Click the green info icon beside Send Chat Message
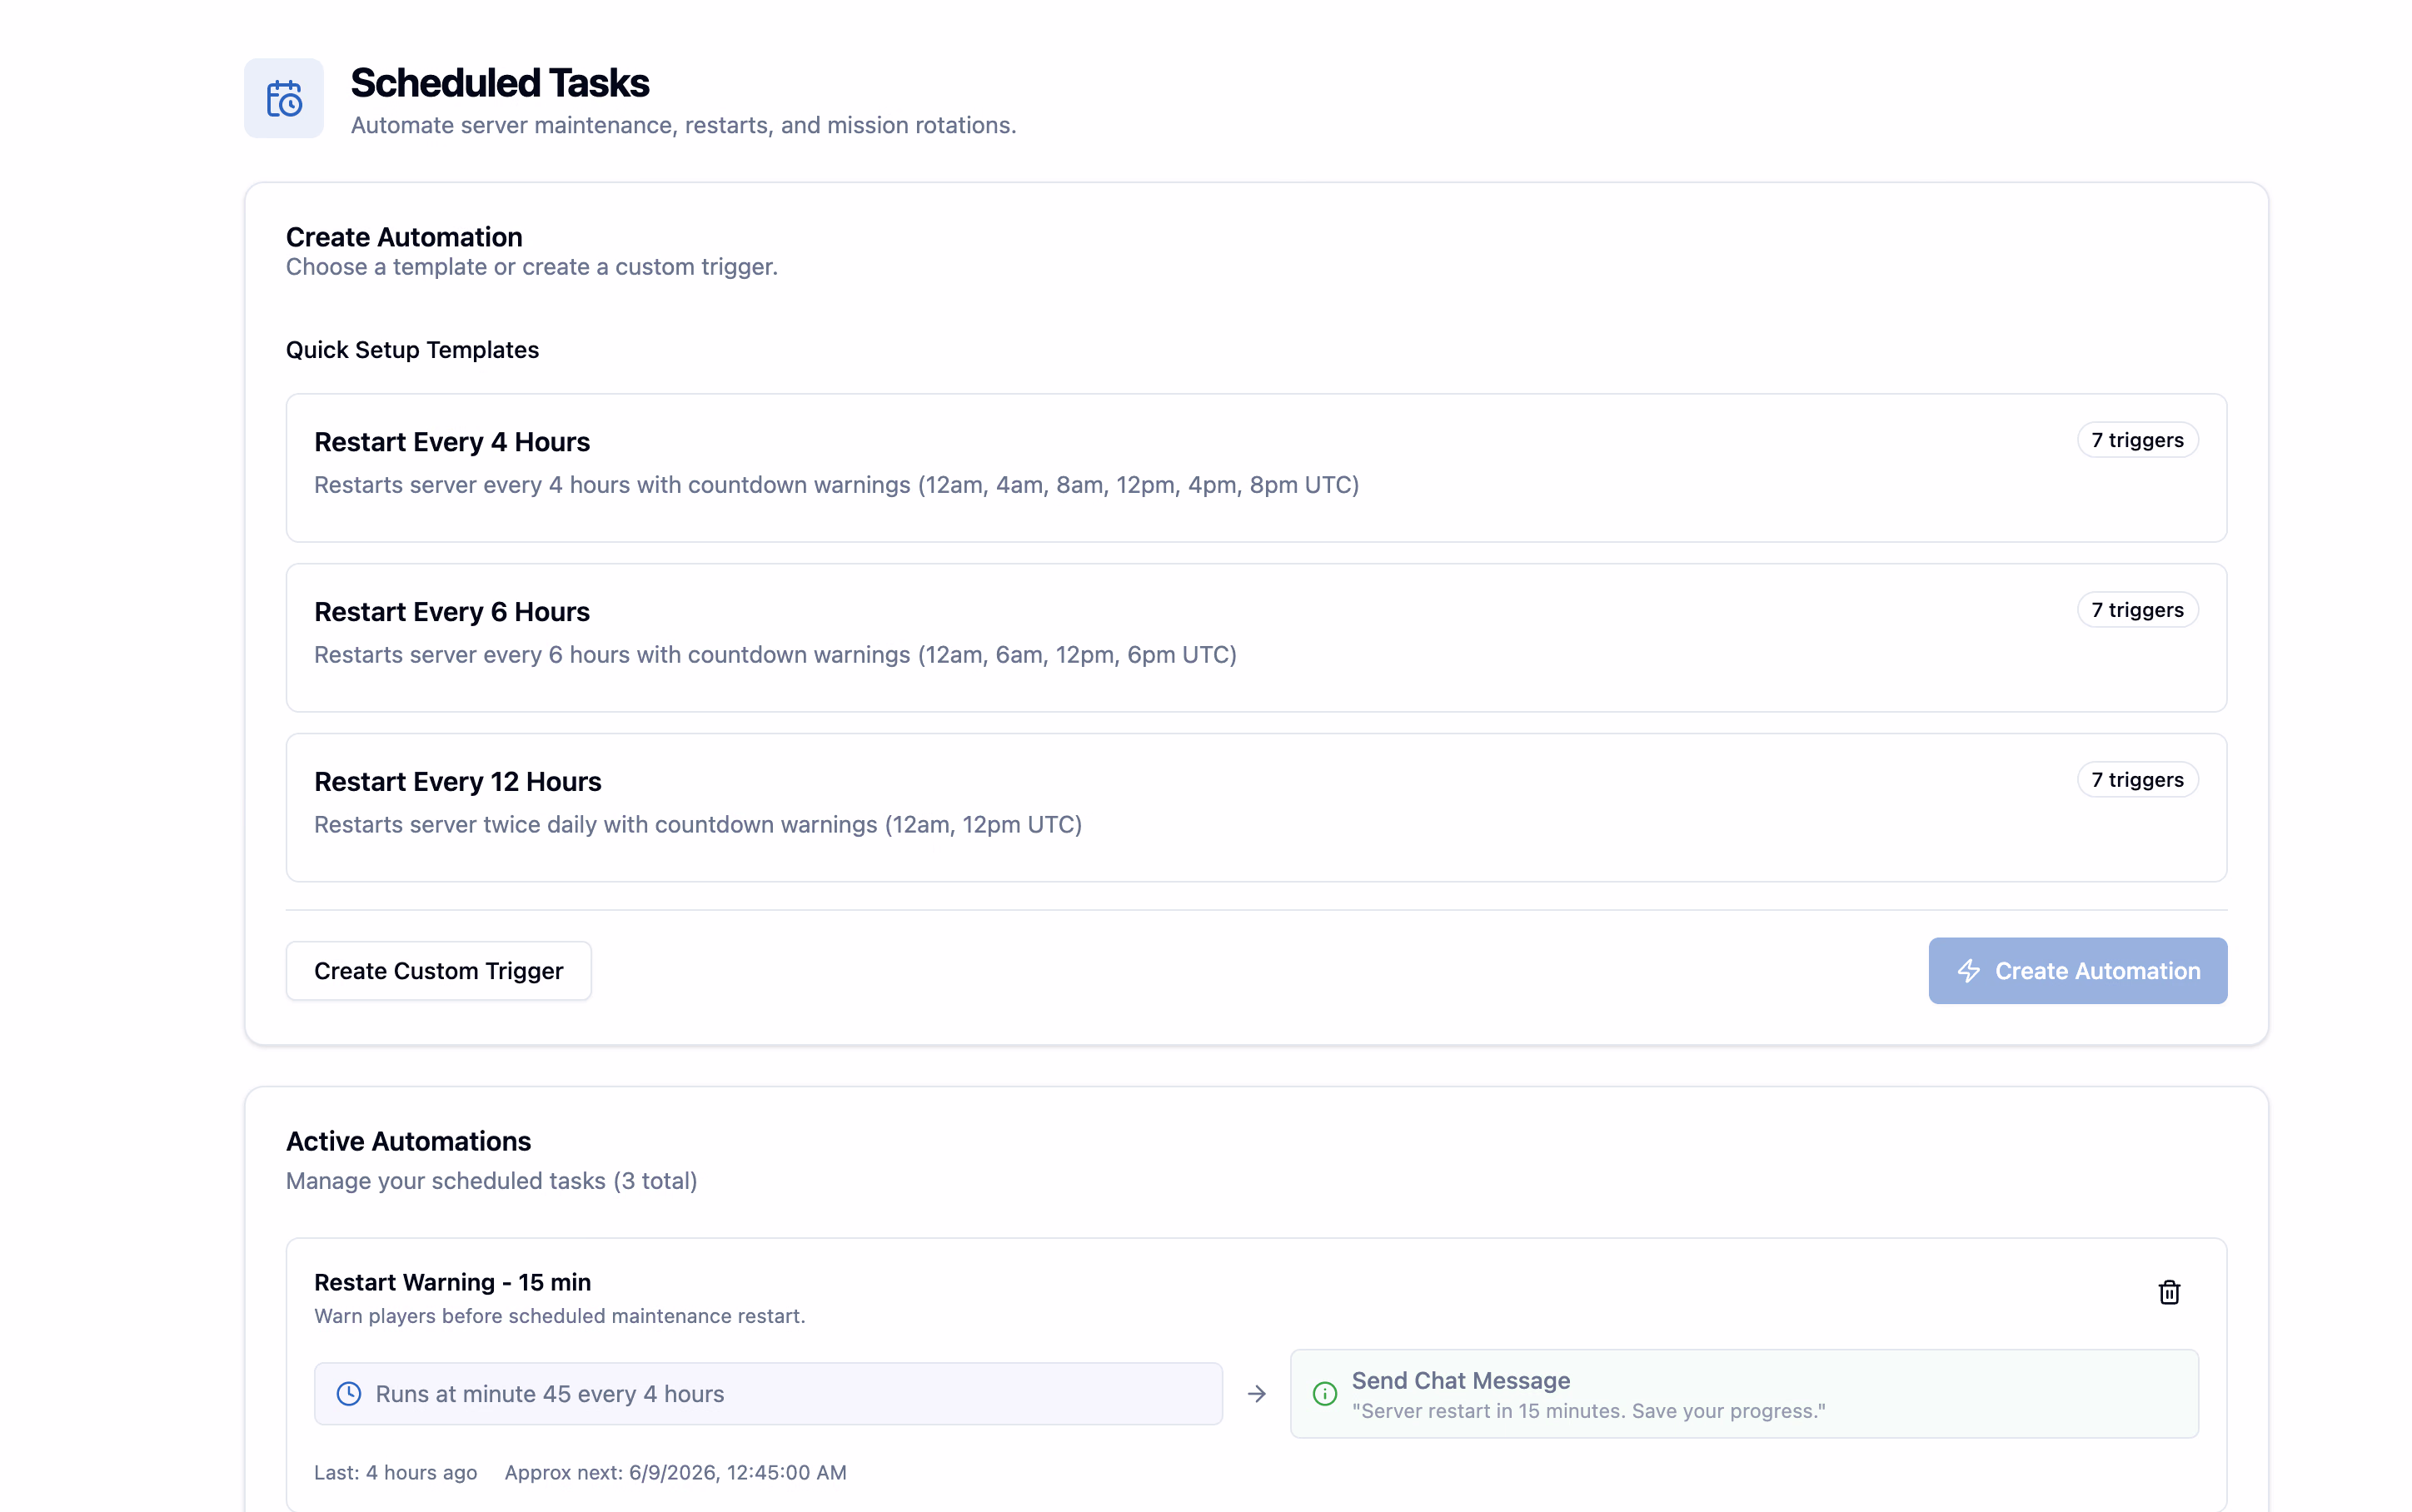 coord(1325,1393)
